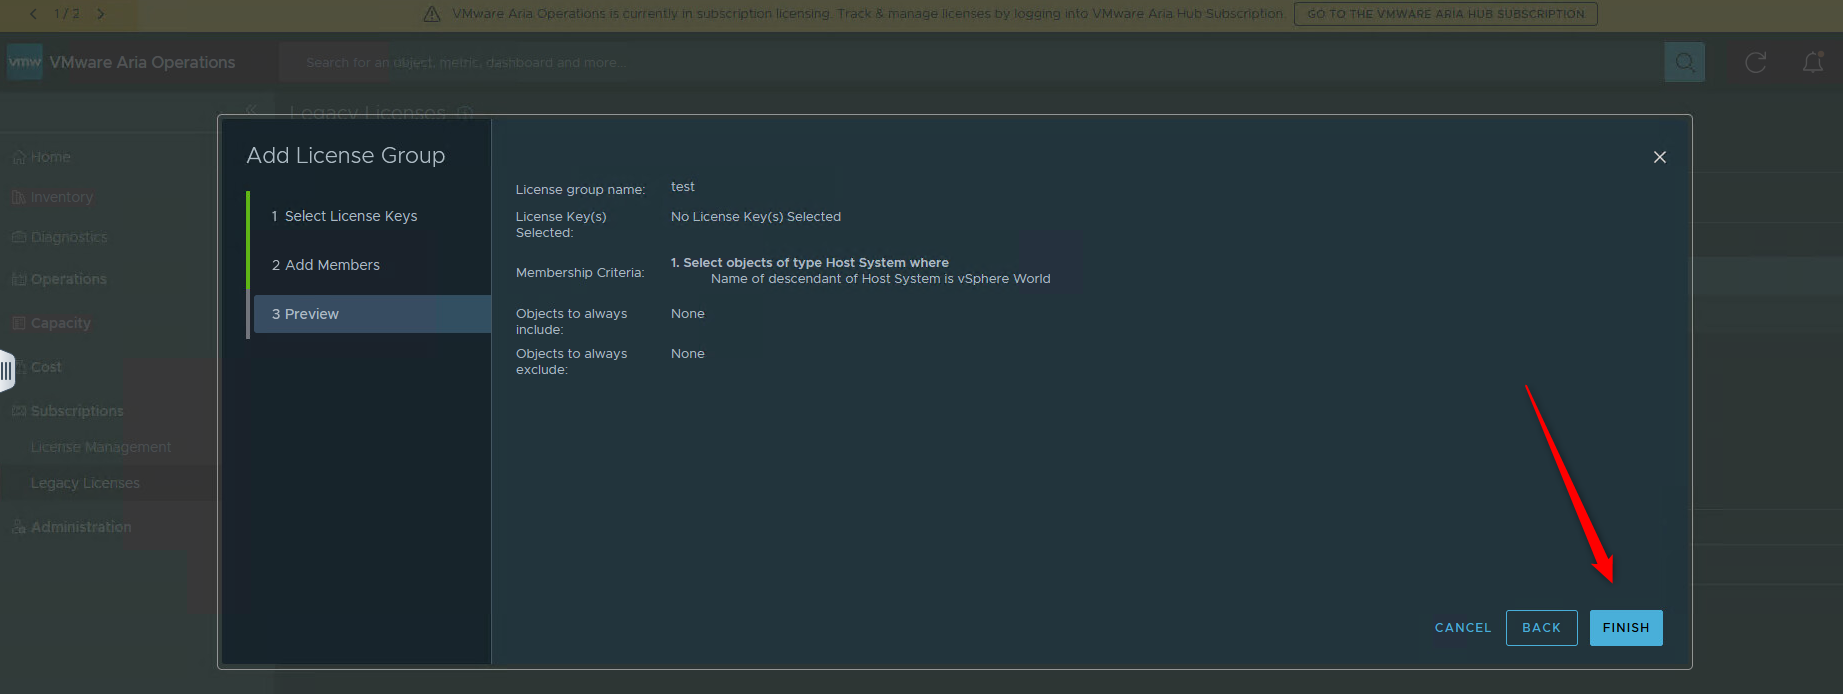The height and width of the screenshot is (694, 1843).
Task: Select License Management under Subscriptions
Action: click(101, 447)
